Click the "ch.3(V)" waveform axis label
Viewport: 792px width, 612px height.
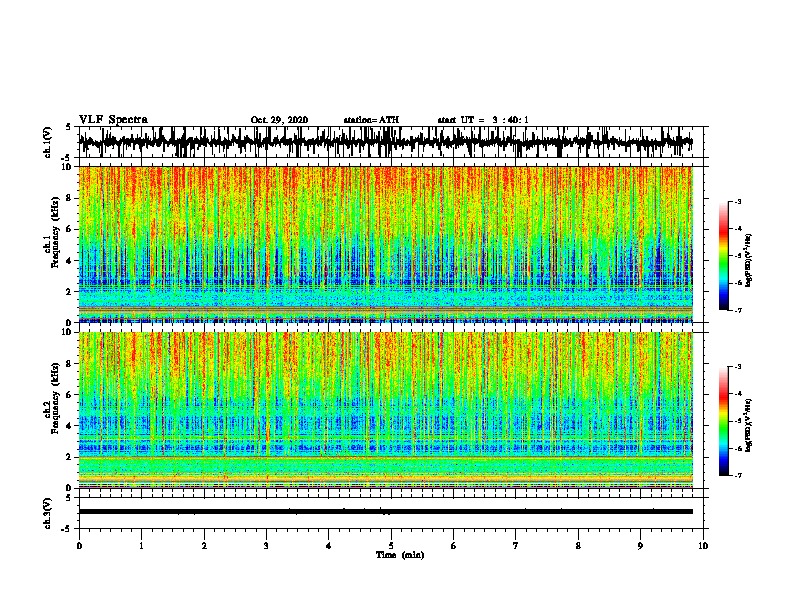click(x=48, y=513)
